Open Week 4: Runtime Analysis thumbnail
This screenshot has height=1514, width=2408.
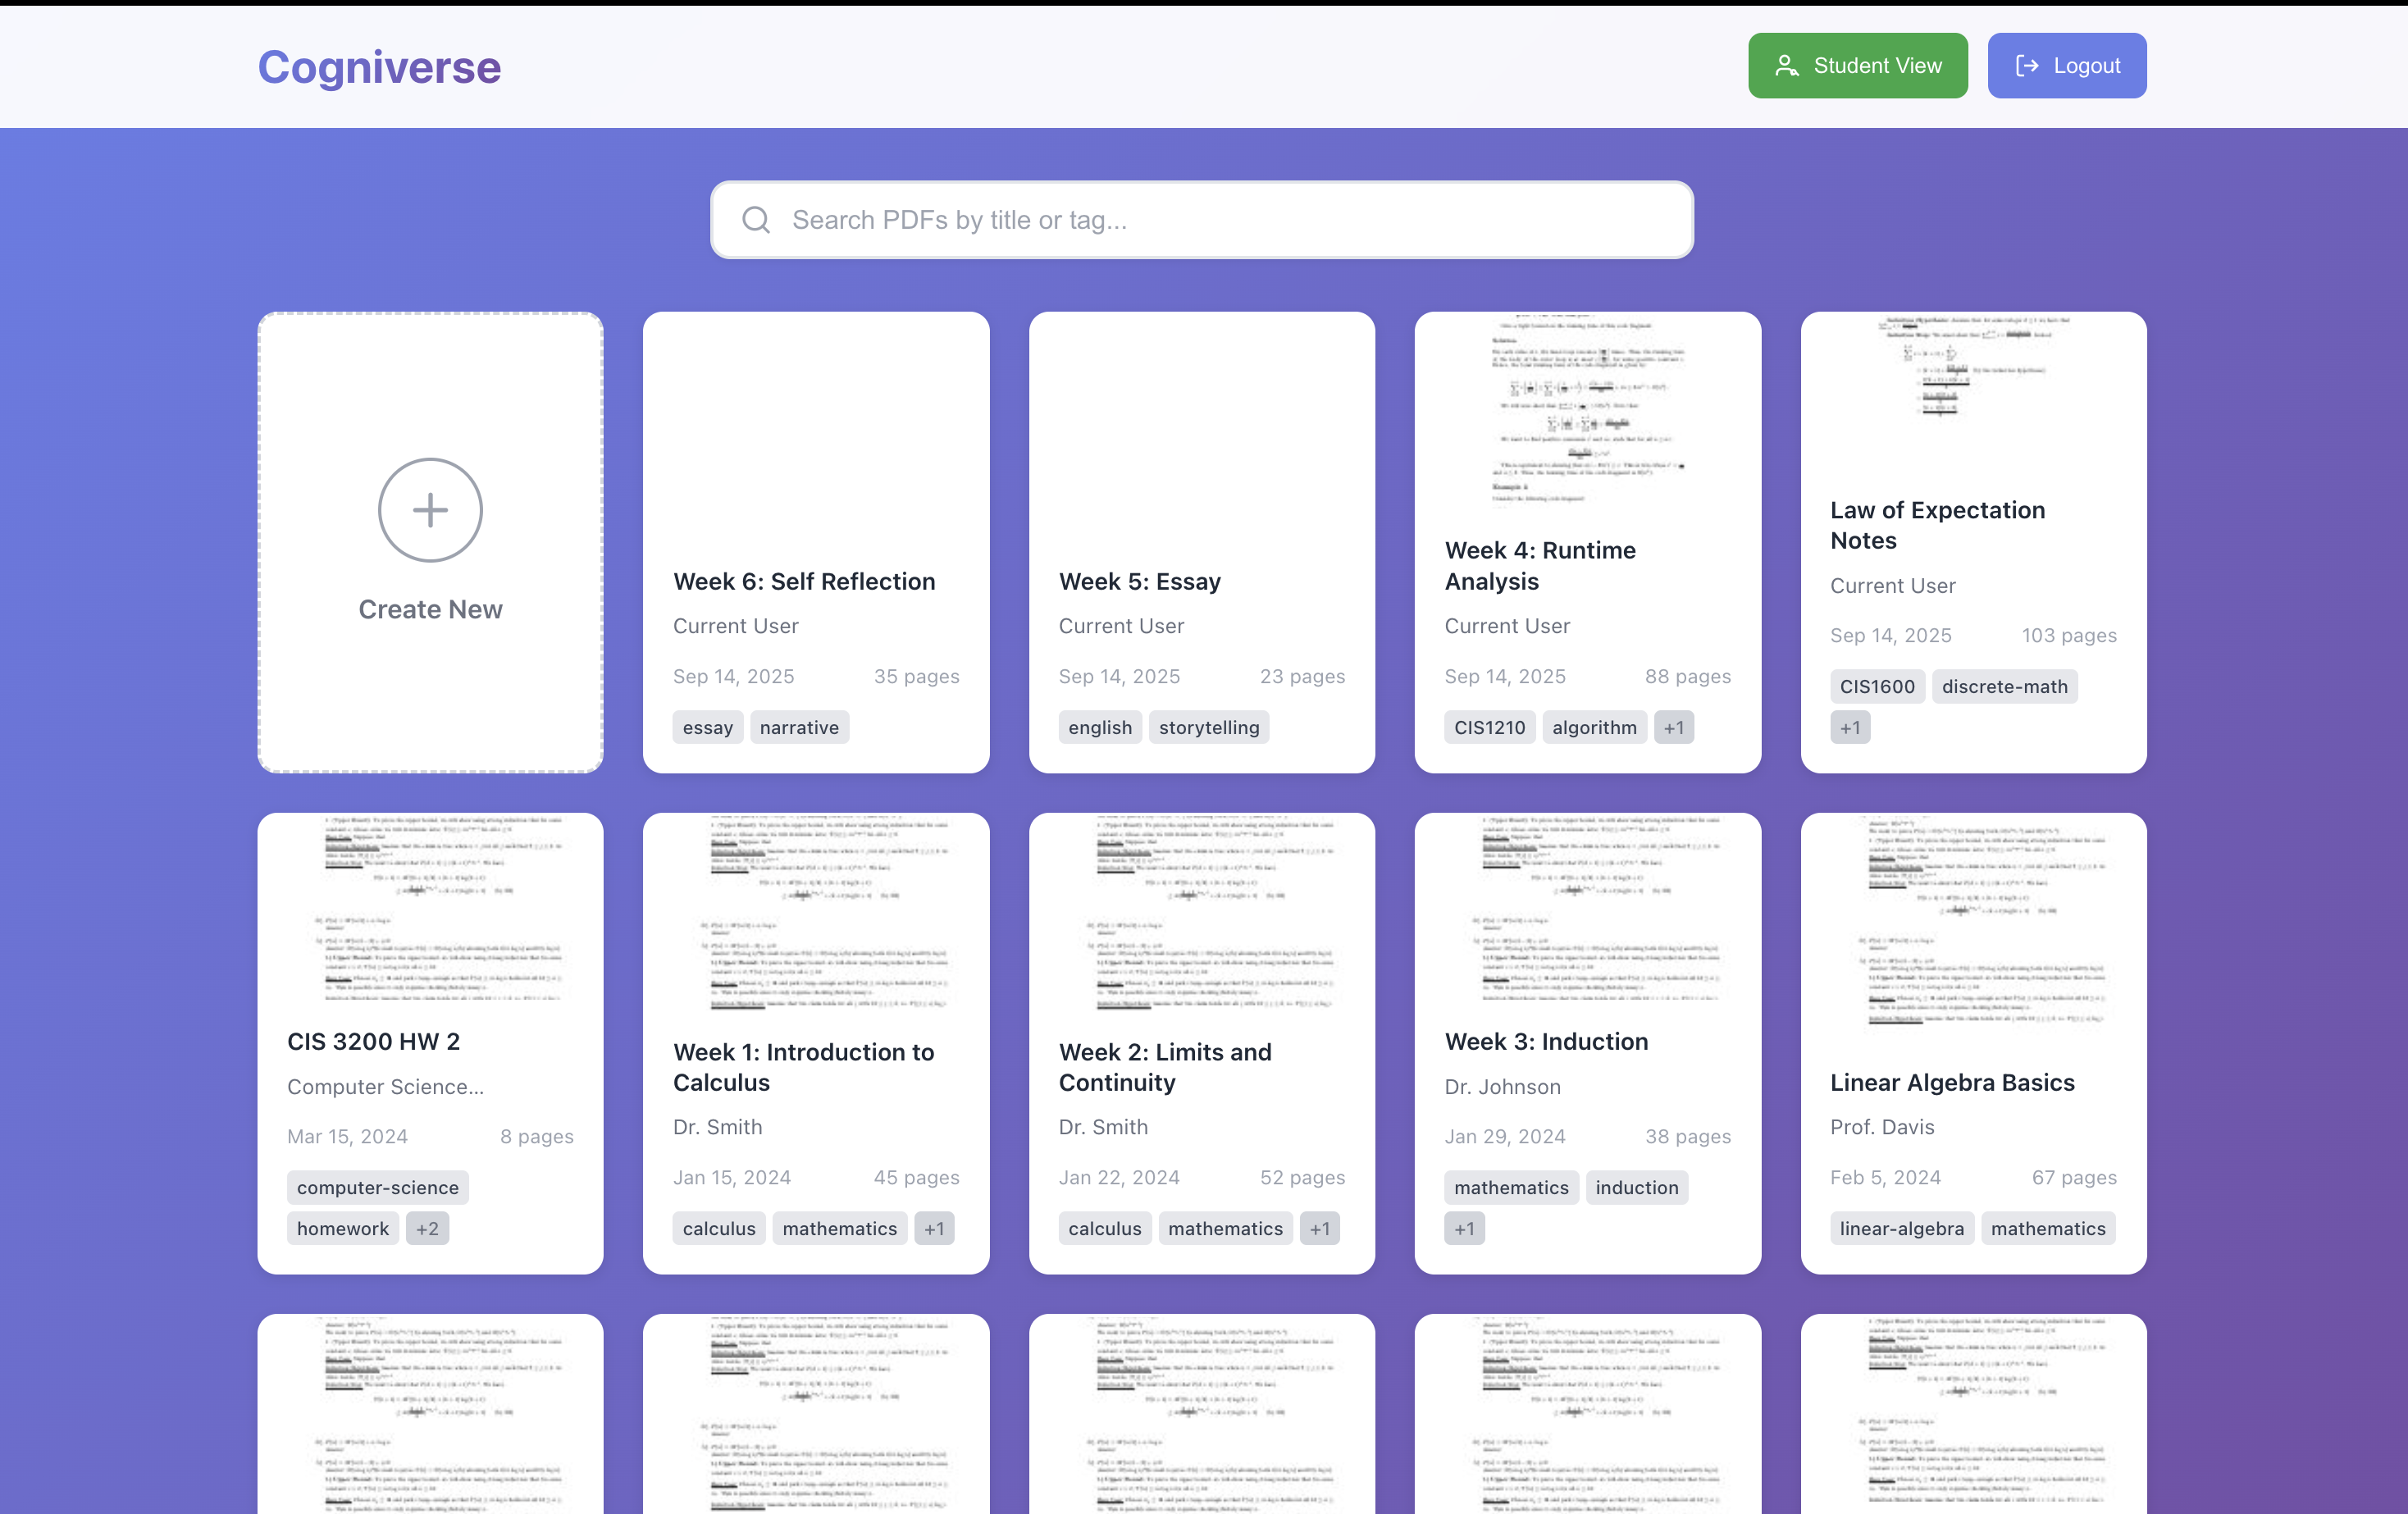click(1587, 412)
